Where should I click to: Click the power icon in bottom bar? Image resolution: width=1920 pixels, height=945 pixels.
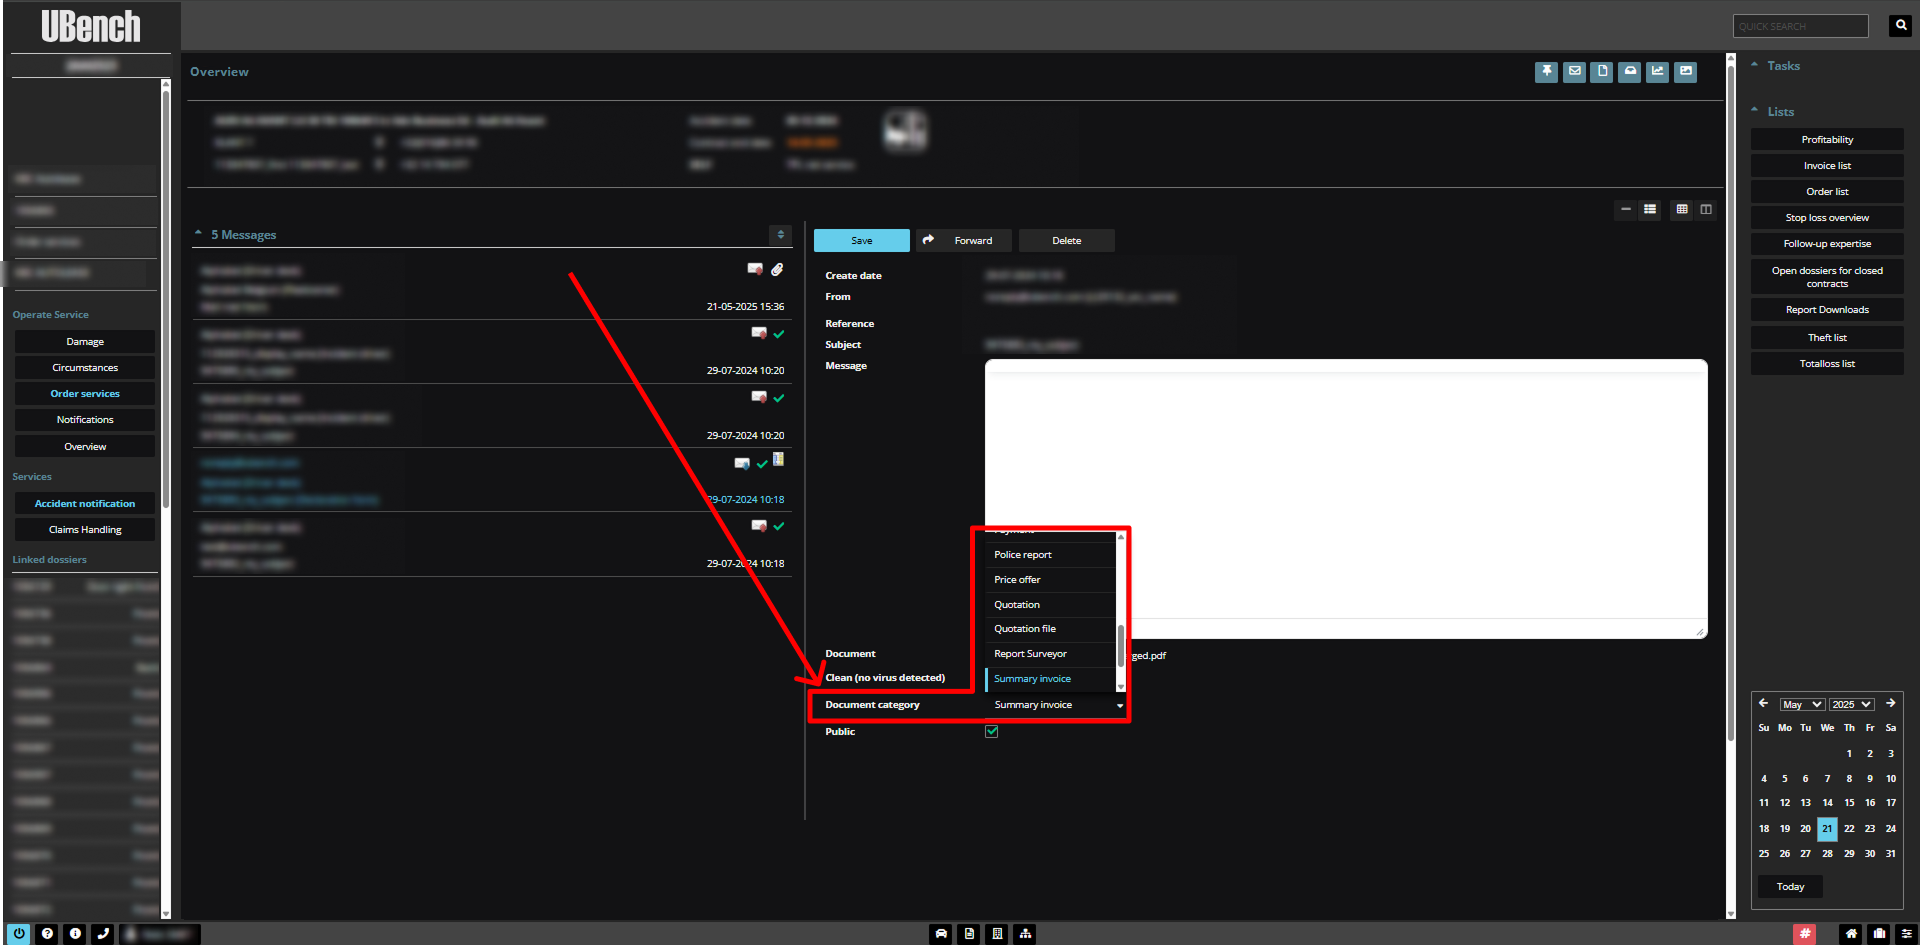click(19, 933)
